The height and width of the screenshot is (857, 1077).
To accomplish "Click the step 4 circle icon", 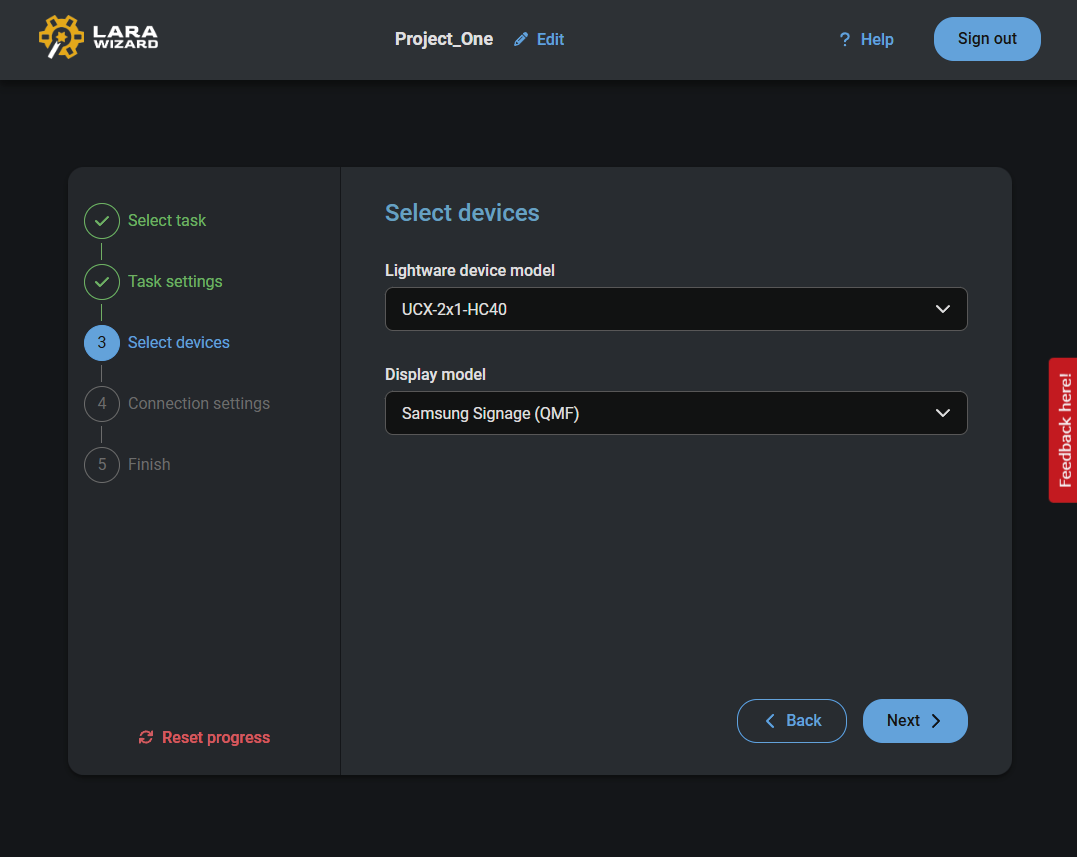I will [x=102, y=404].
